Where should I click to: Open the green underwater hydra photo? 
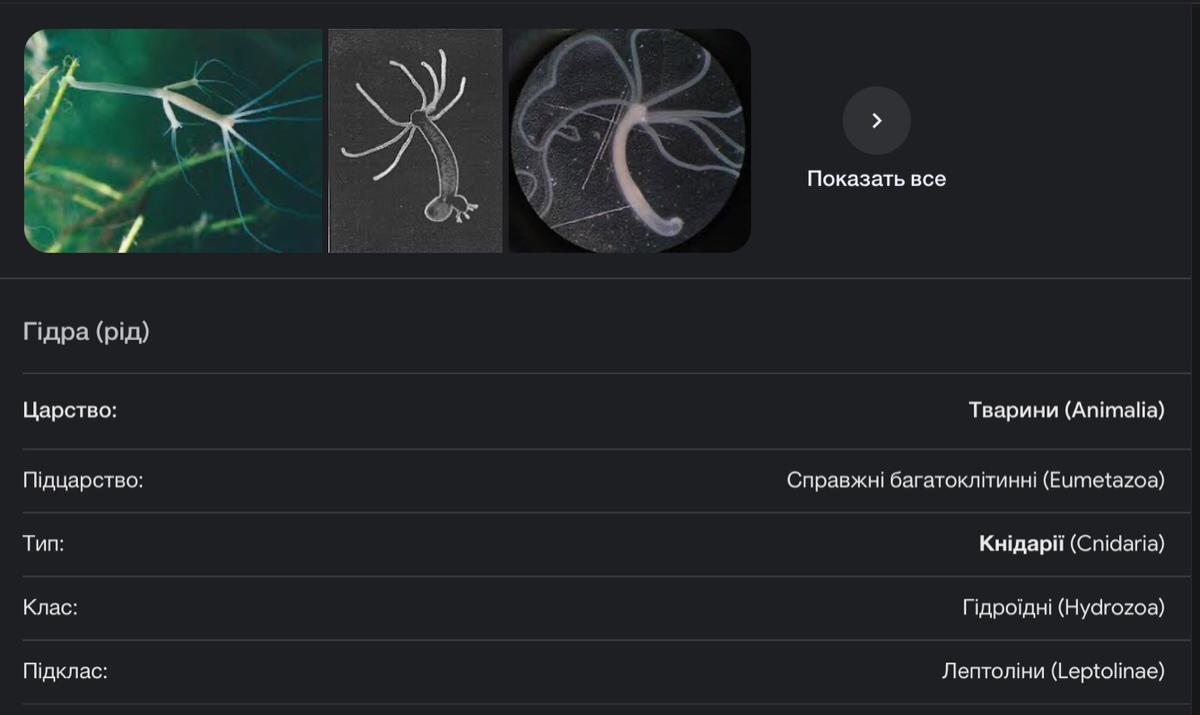(173, 140)
